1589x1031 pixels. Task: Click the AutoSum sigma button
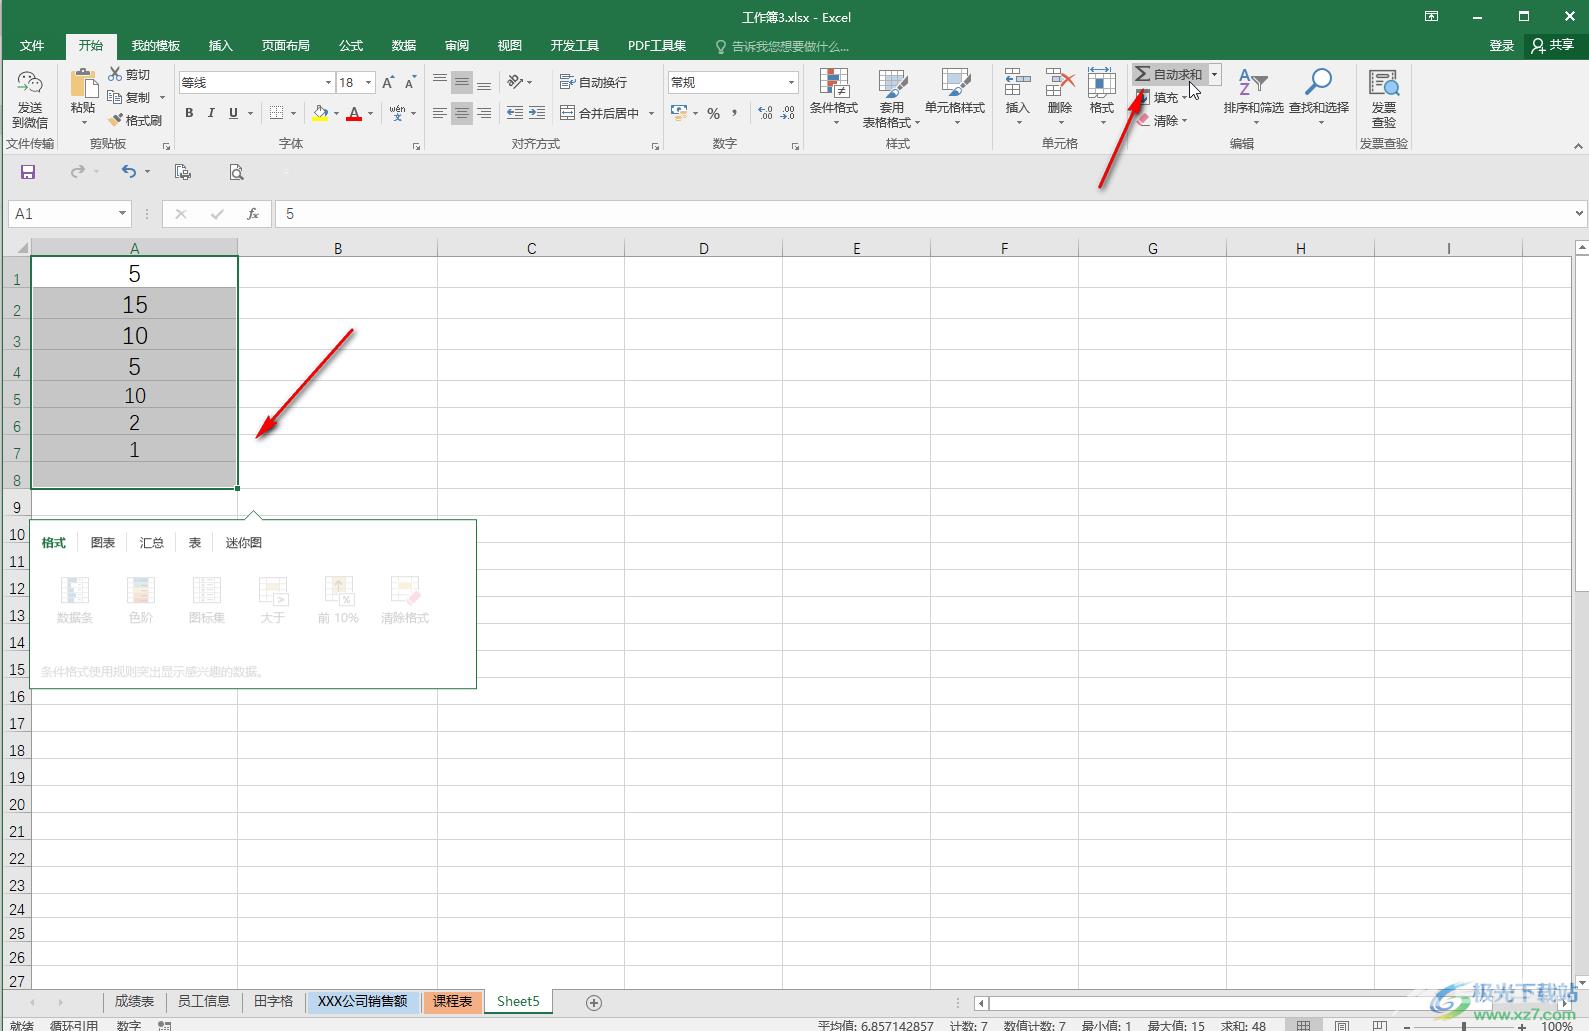[1168, 74]
